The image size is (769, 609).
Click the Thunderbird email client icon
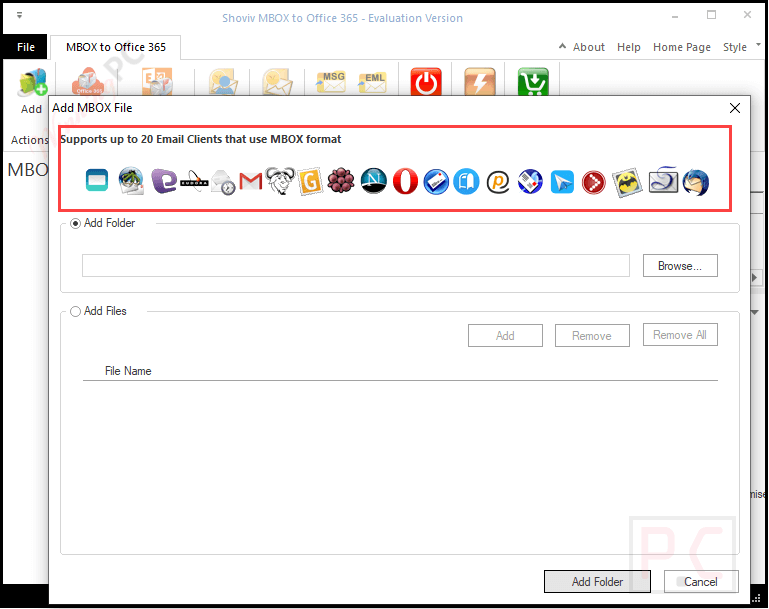click(695, 182)
